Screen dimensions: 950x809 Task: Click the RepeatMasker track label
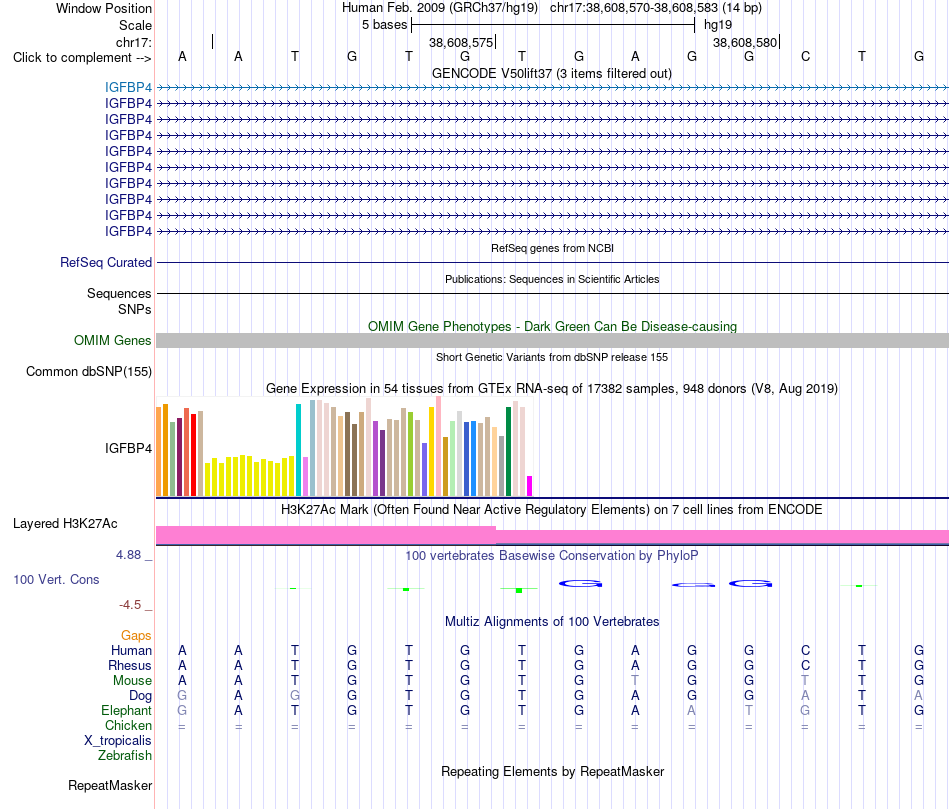tap(110, 785)
